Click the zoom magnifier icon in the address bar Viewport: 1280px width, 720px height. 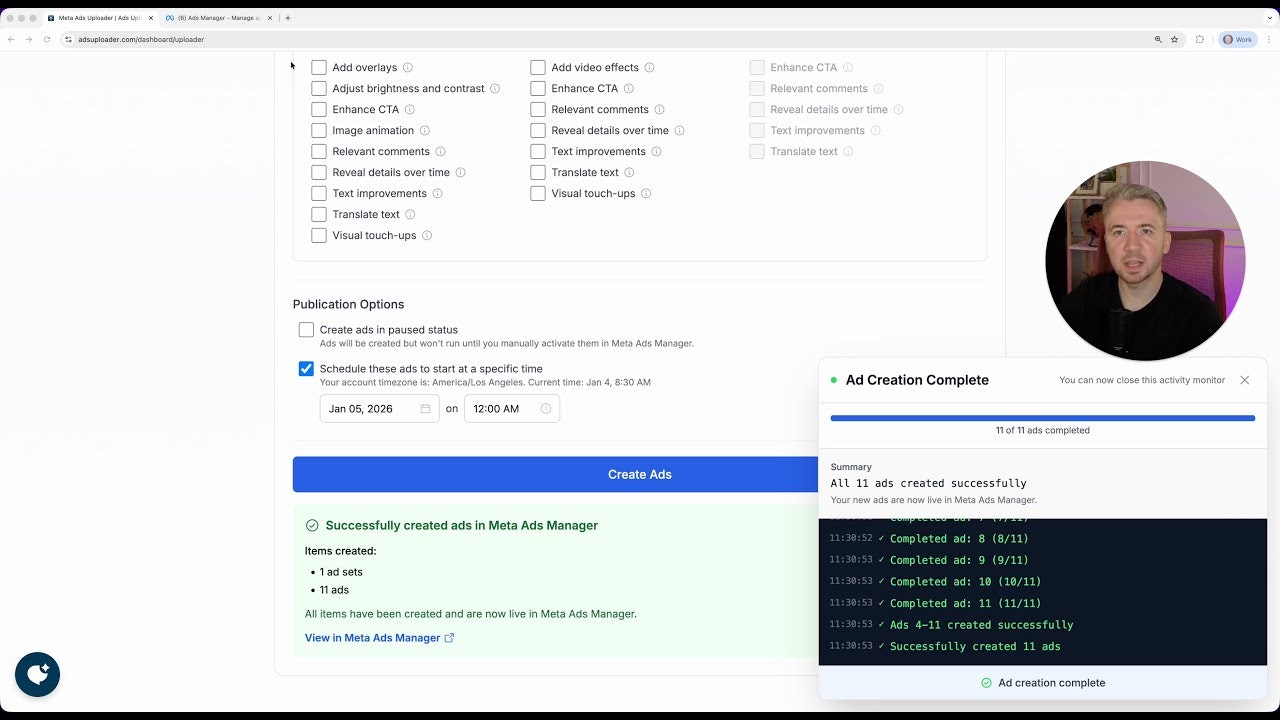[1158, 40]
